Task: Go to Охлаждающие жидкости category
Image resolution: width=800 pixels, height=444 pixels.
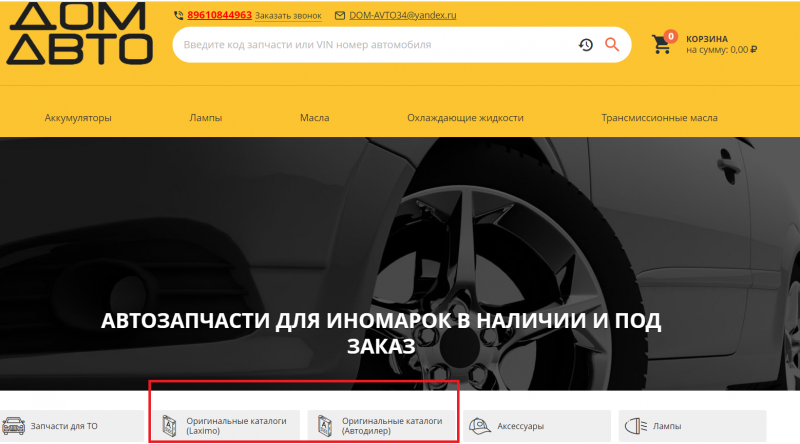Action: point(465,118)
